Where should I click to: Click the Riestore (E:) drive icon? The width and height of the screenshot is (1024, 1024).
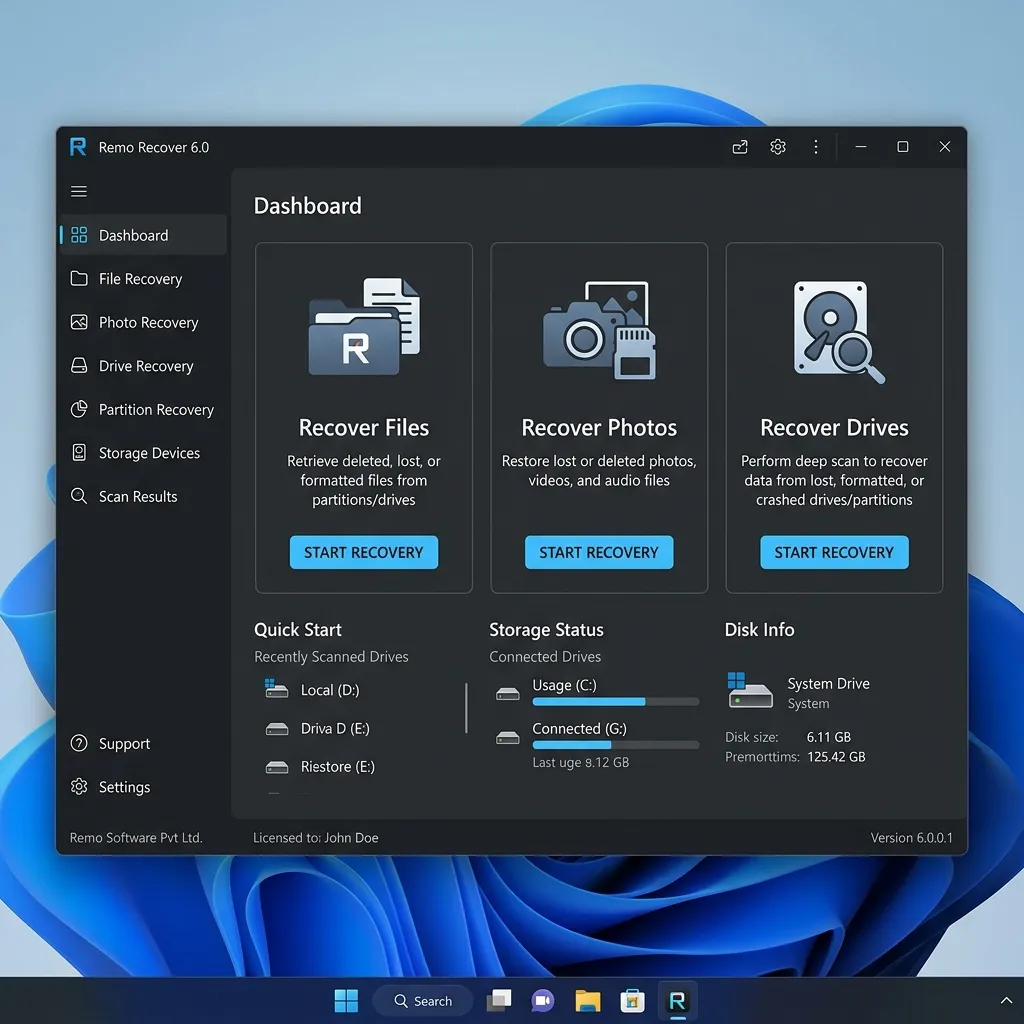click(277, 767)
